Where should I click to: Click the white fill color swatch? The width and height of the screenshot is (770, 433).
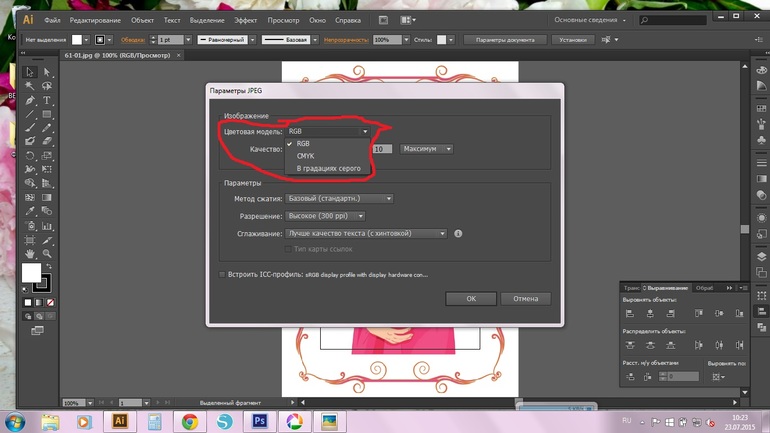tap(31, 273)
